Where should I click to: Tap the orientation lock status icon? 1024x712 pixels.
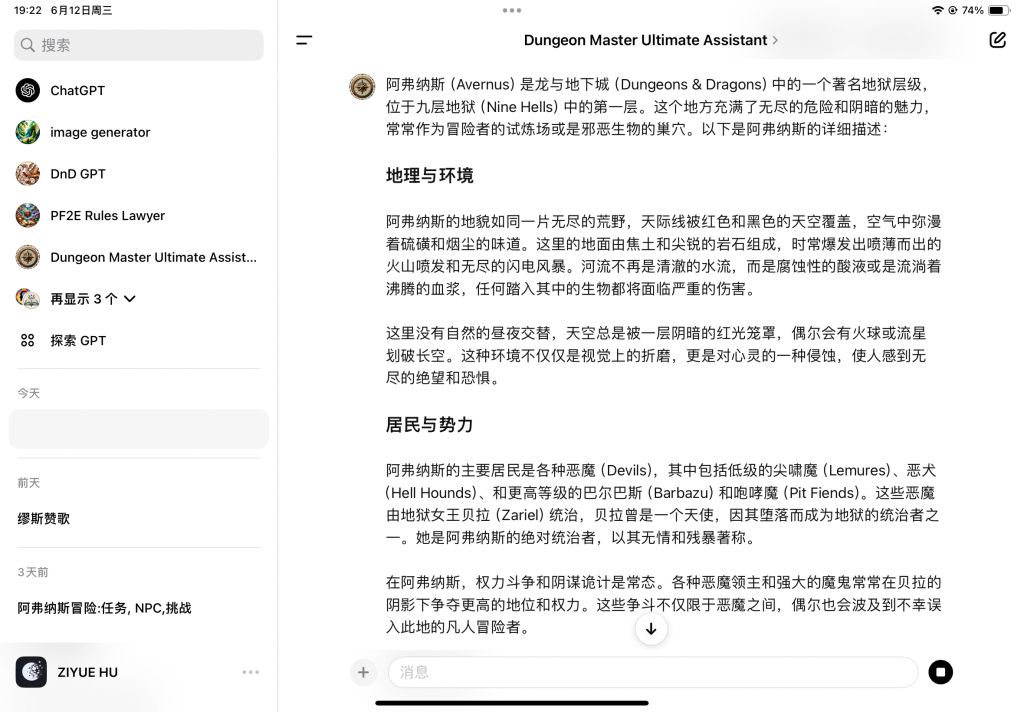(953, 10)
